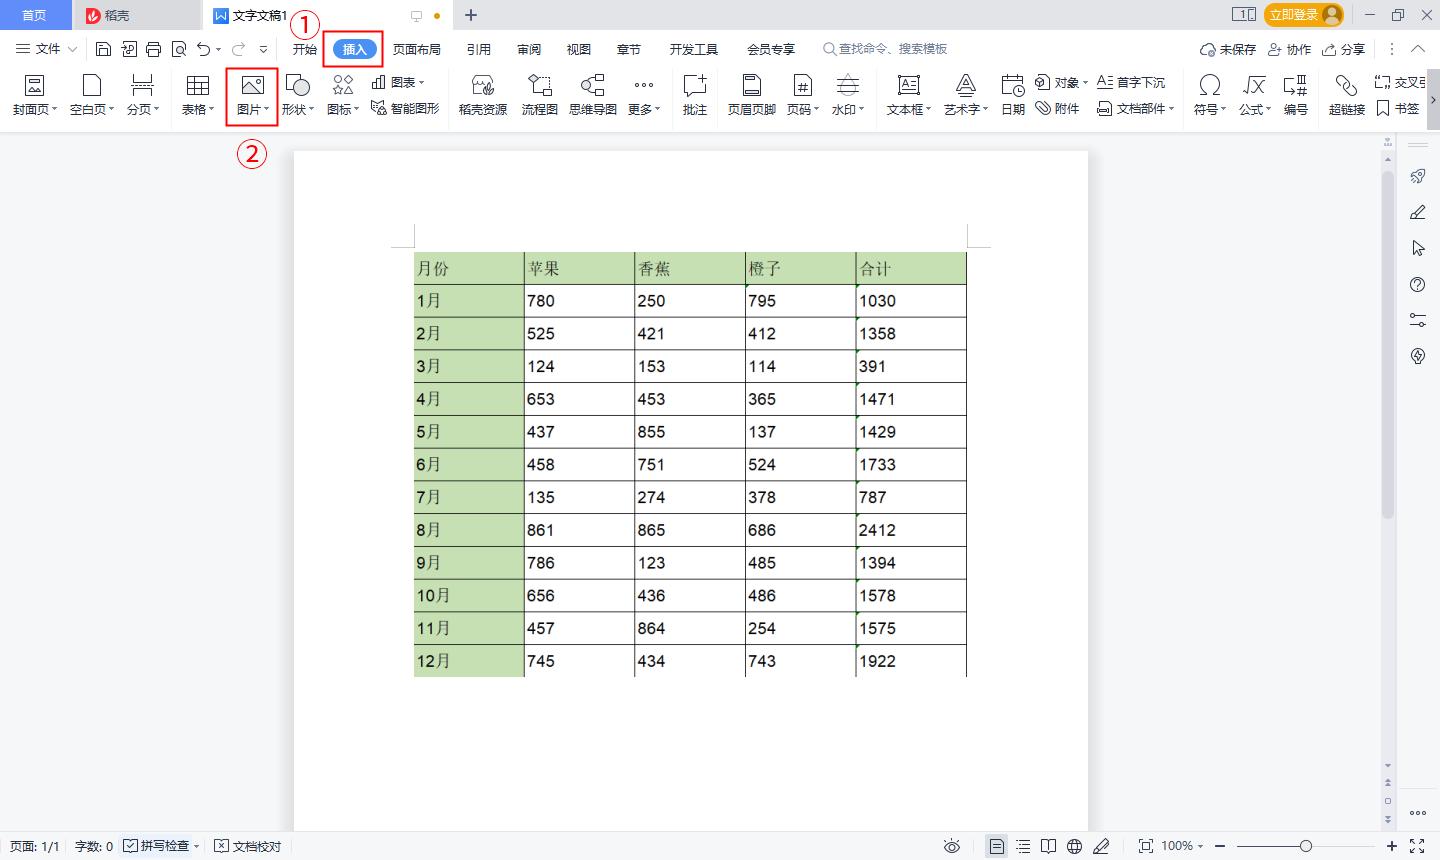Open 稻壳资源 resources
Screen dimensions: 1440x860
[483, 95]
